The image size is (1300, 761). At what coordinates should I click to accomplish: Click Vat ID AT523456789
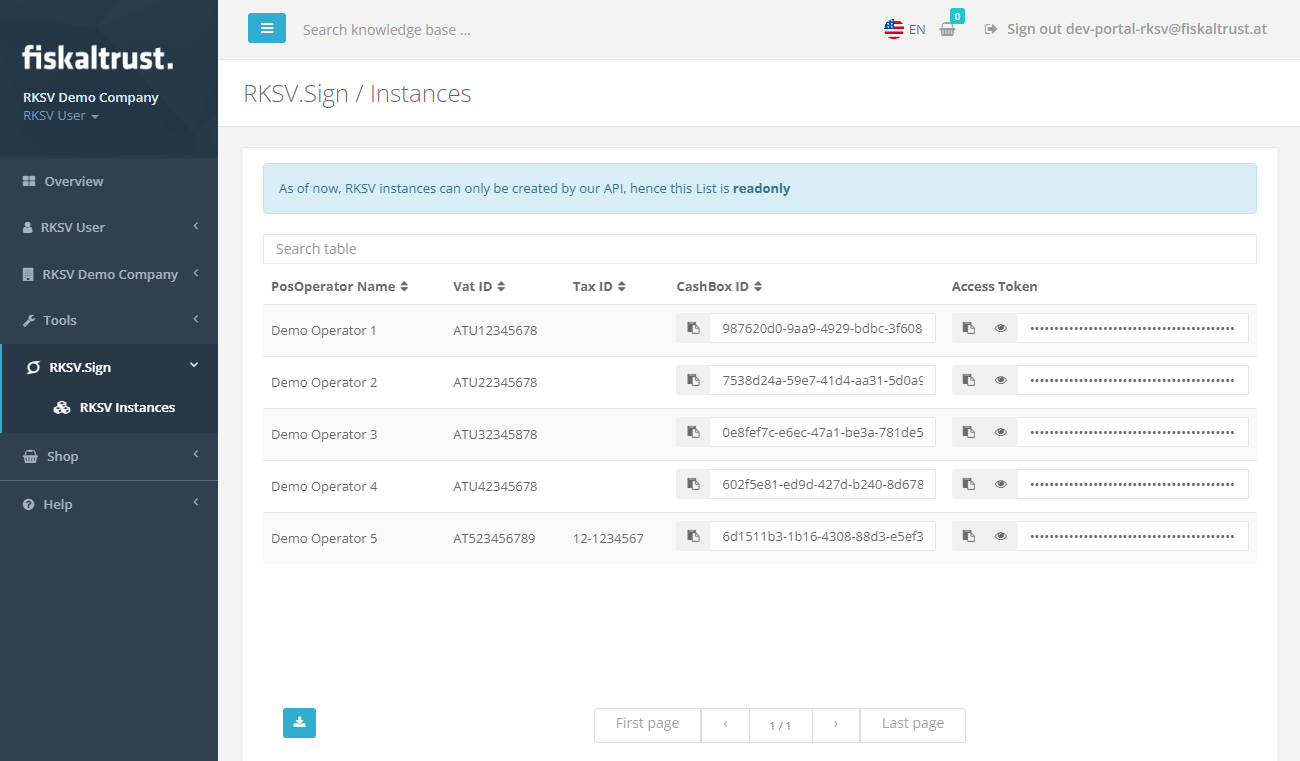(x=494, y=538)
